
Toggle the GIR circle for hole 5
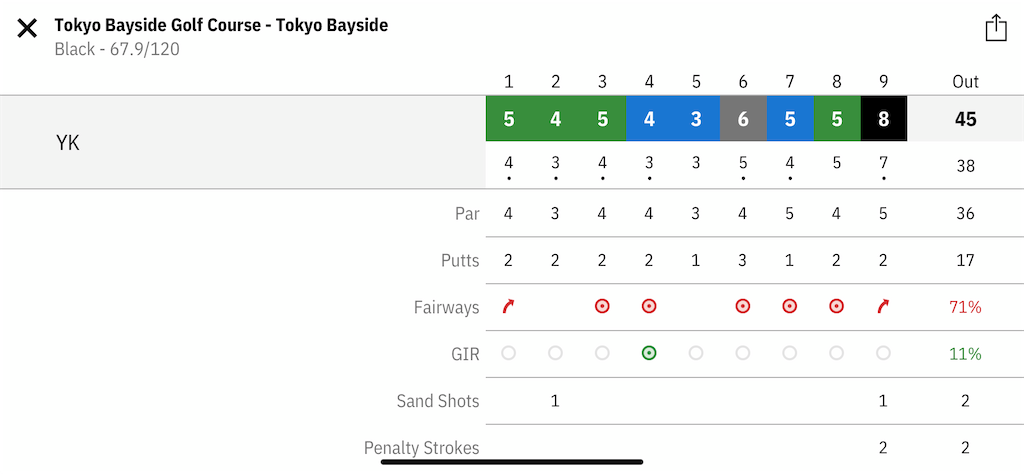pos(696,353)
